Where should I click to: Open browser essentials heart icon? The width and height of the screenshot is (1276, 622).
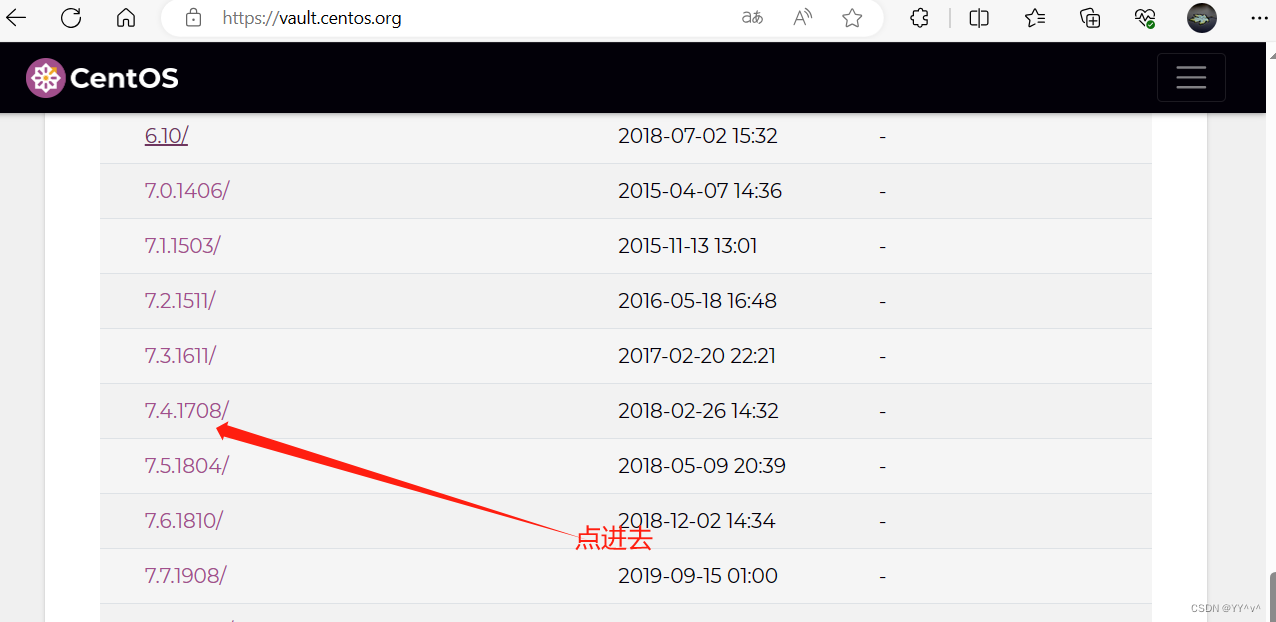[1146, 18]
